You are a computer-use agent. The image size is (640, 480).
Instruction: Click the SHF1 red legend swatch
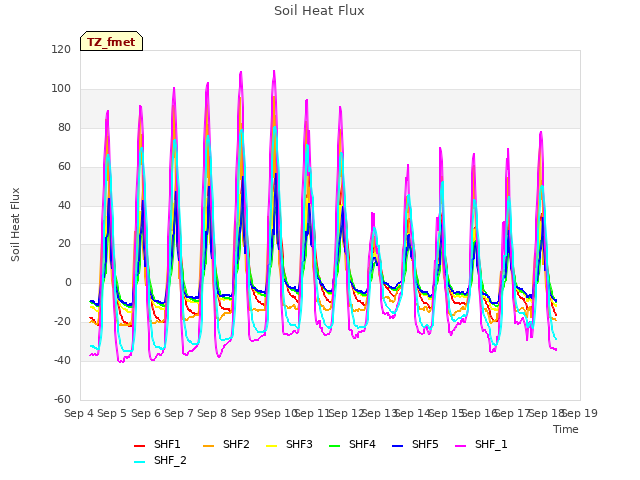click(x=140, y=446)
